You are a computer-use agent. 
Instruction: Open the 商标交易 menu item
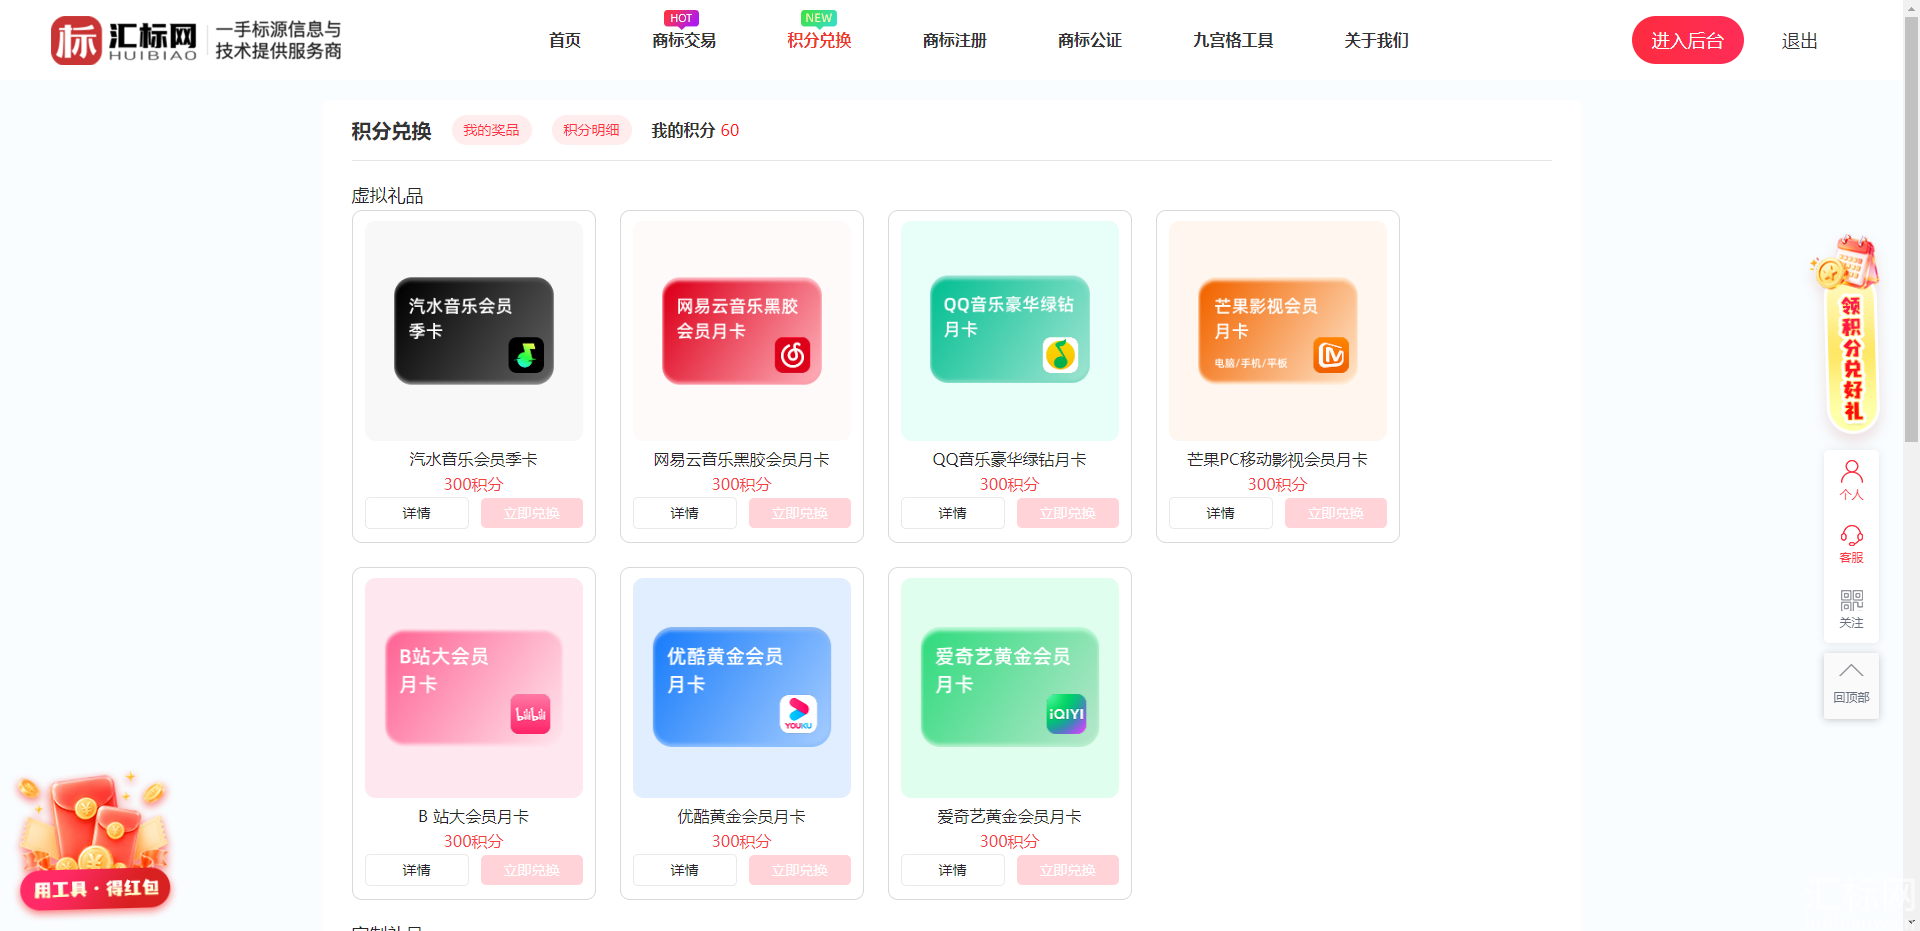684,40
